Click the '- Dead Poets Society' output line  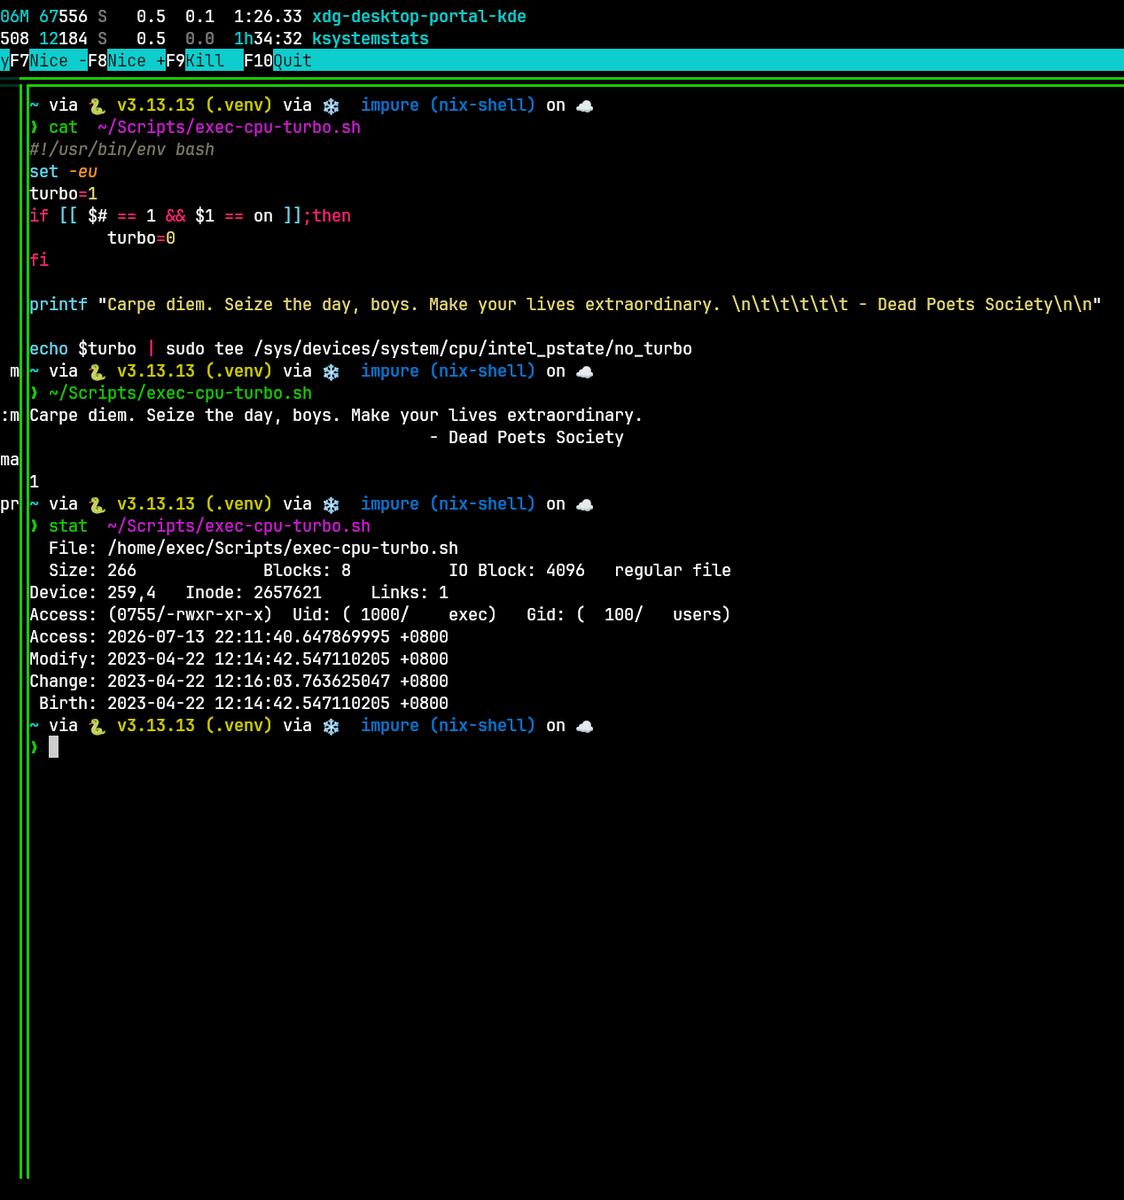(526, 438)
